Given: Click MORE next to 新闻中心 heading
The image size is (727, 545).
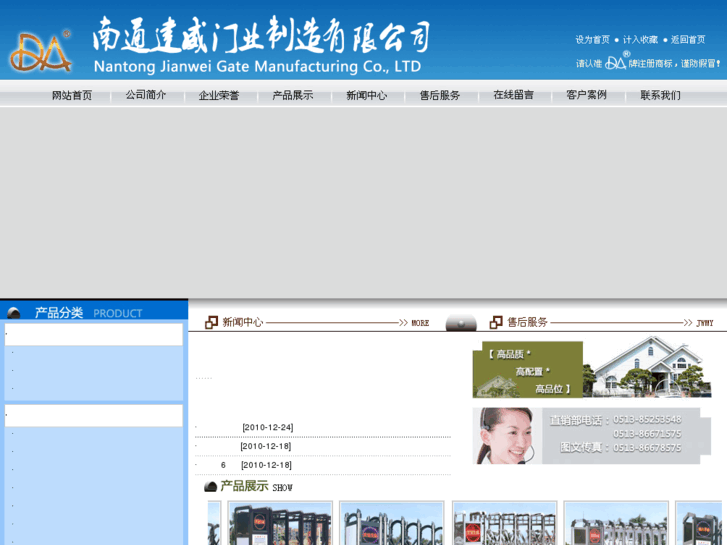Looking at the screenshot, I should [420, 323].
